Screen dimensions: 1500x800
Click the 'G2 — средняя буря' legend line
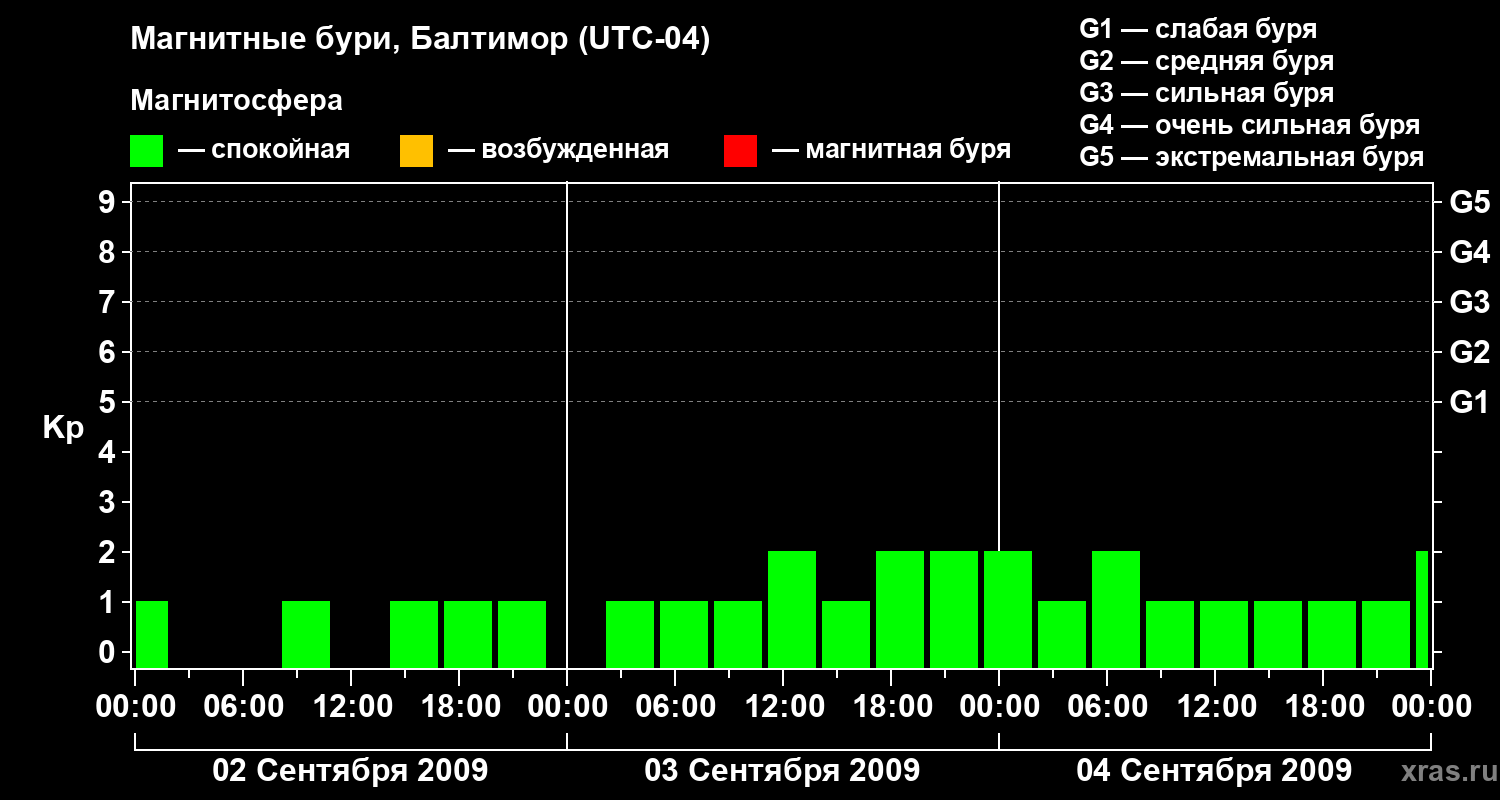[x=1206, y=61]
